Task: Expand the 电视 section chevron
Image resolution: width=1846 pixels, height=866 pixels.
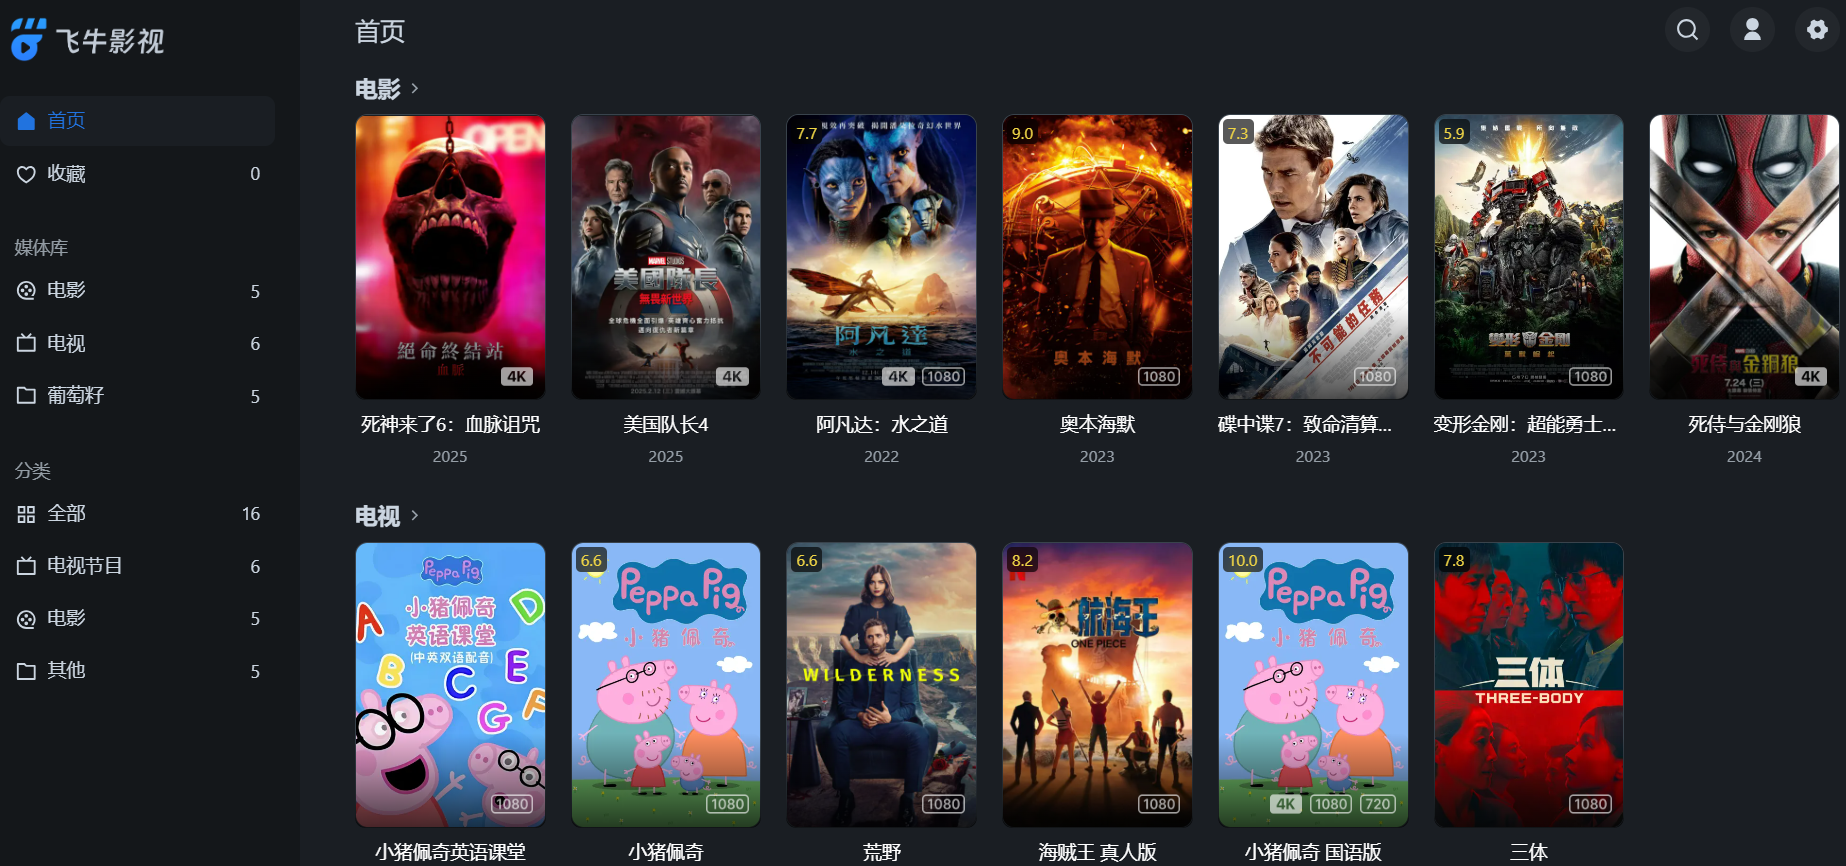Action: tap(414, 516)
